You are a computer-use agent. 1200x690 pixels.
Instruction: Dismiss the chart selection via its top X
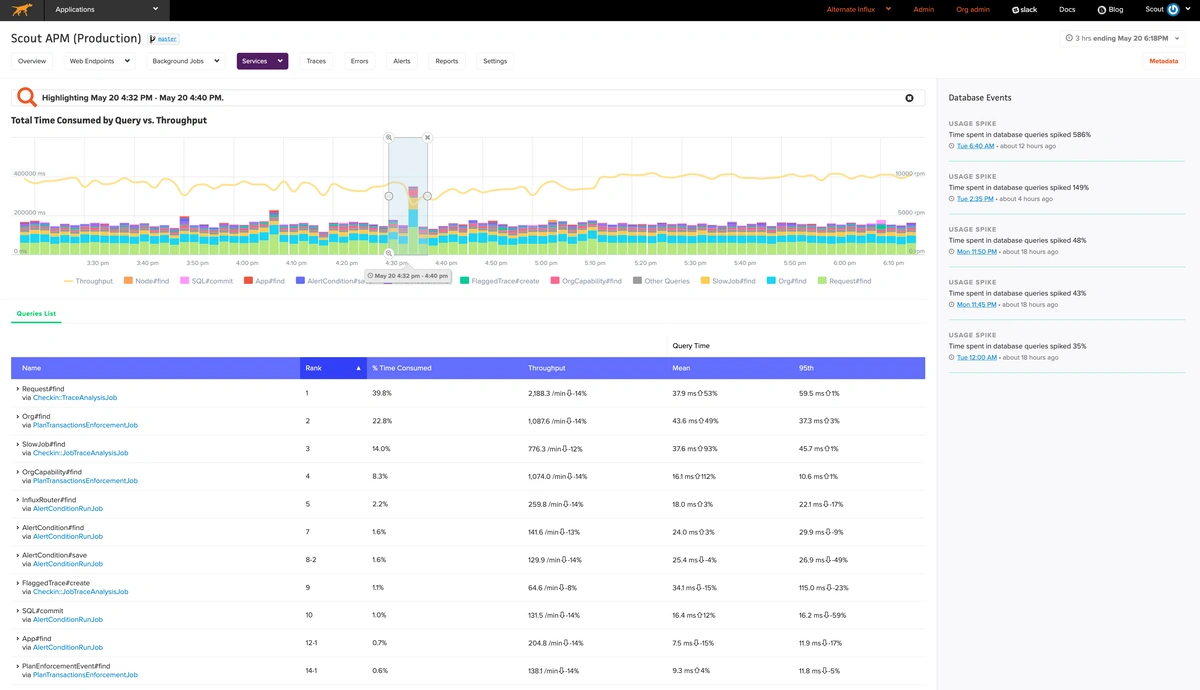click(427, 138)
